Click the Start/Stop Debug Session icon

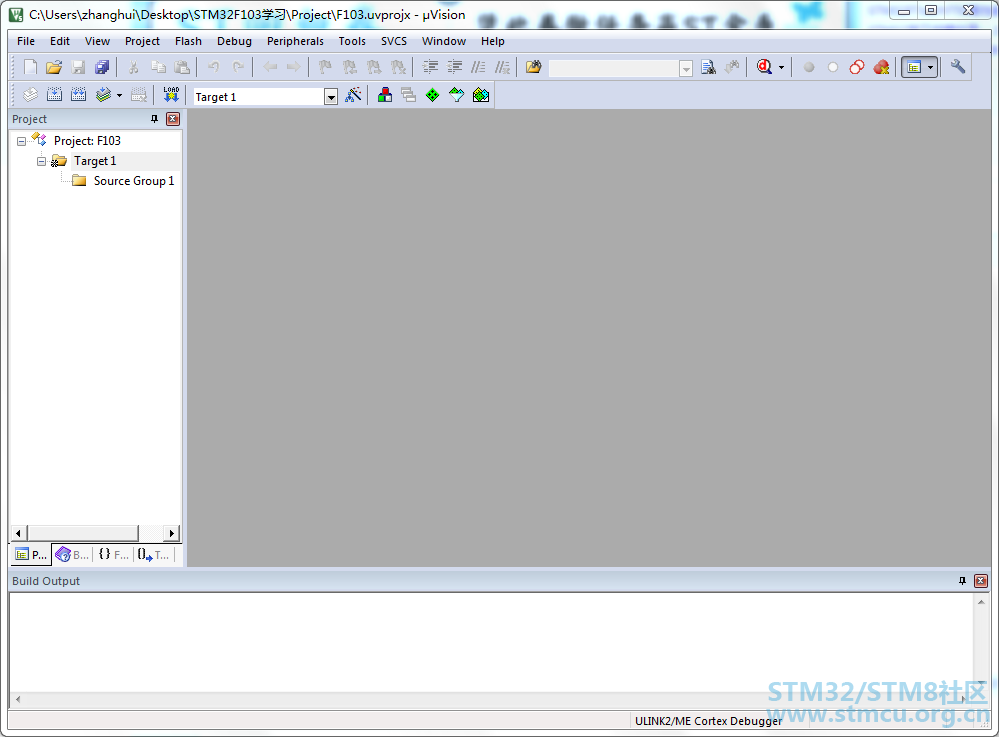(x=766, y=67)
